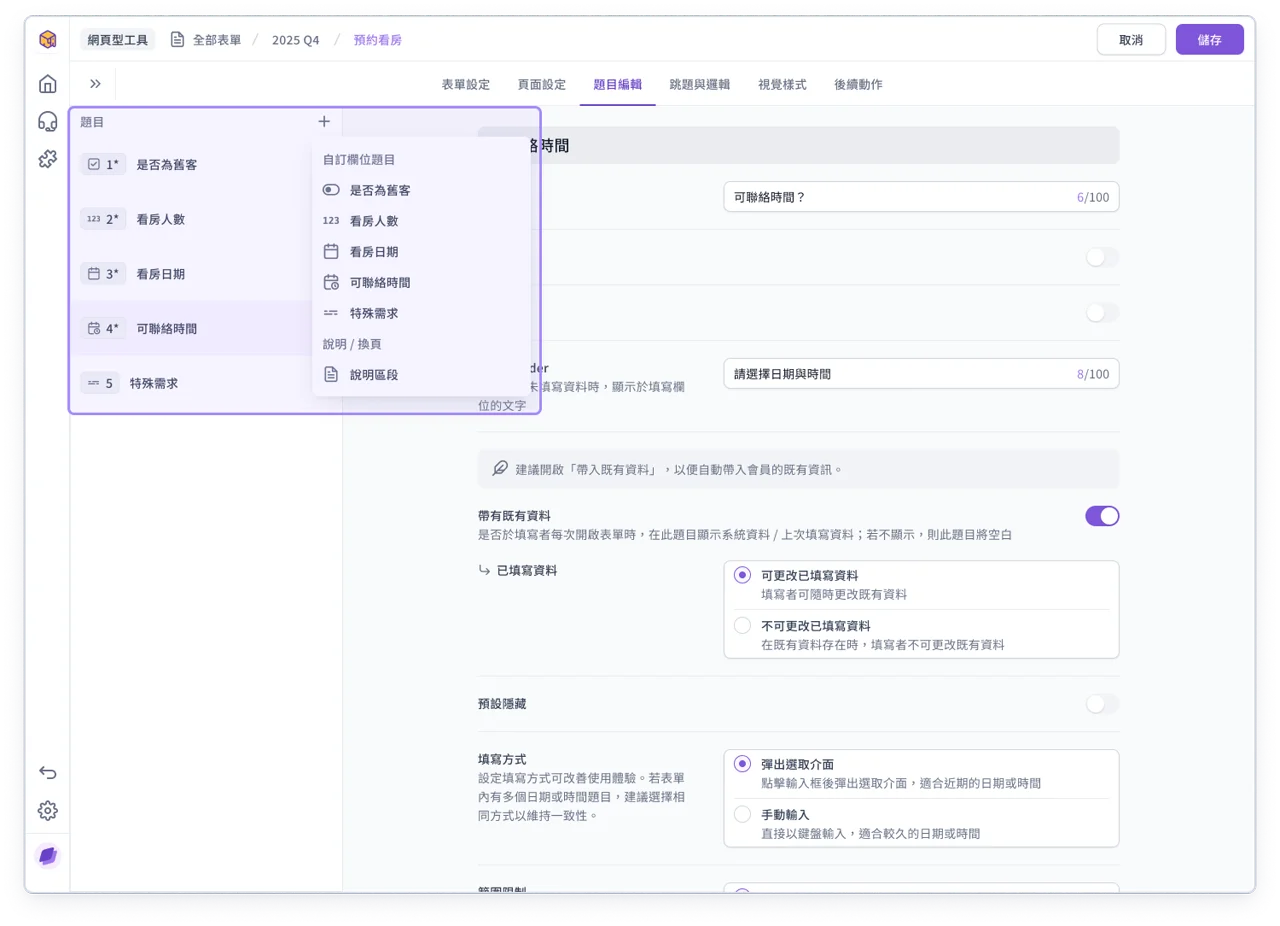Choose 是否為舊客 in the 自訂欄位題目 menu
1280x926 pixels.
421,190
